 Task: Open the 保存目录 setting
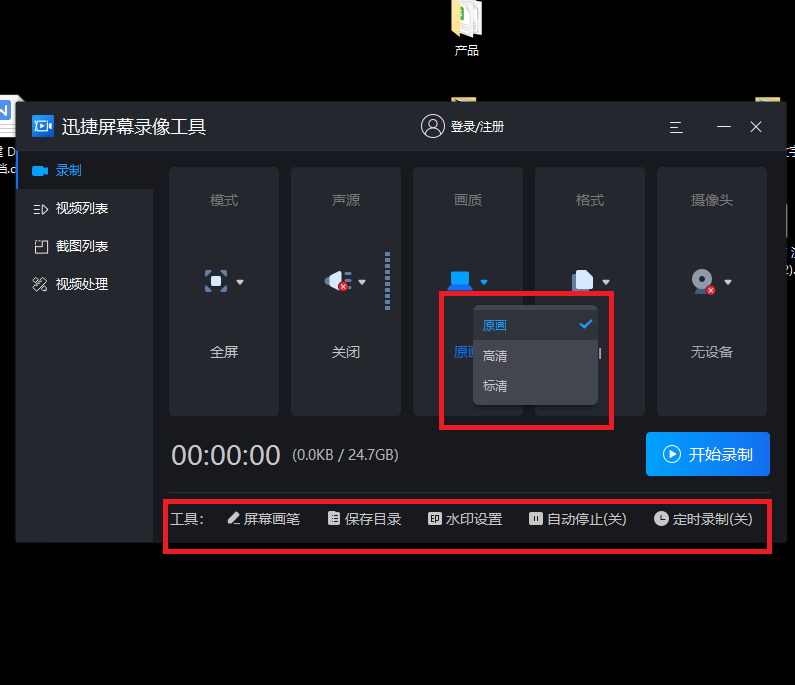pyautogui.click(x=365, y=519)
